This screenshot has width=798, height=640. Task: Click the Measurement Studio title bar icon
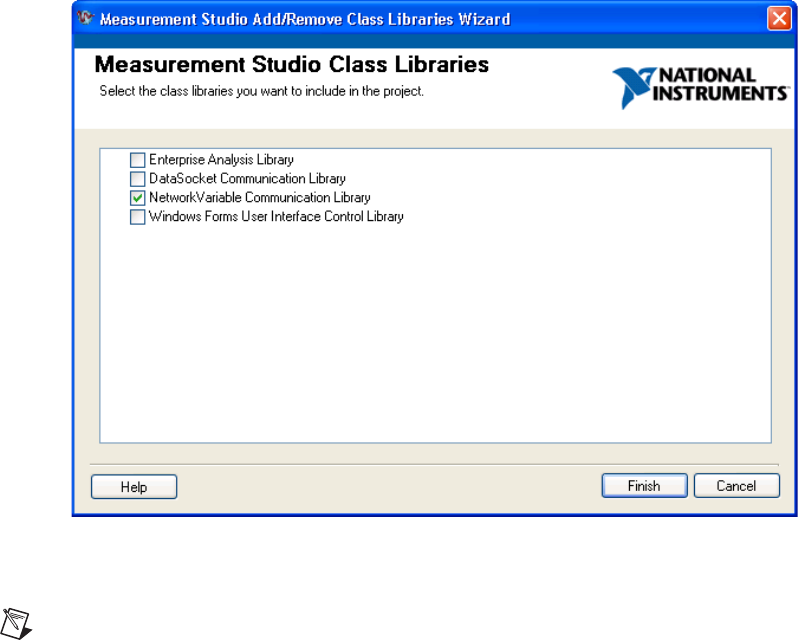coord(86,18)
